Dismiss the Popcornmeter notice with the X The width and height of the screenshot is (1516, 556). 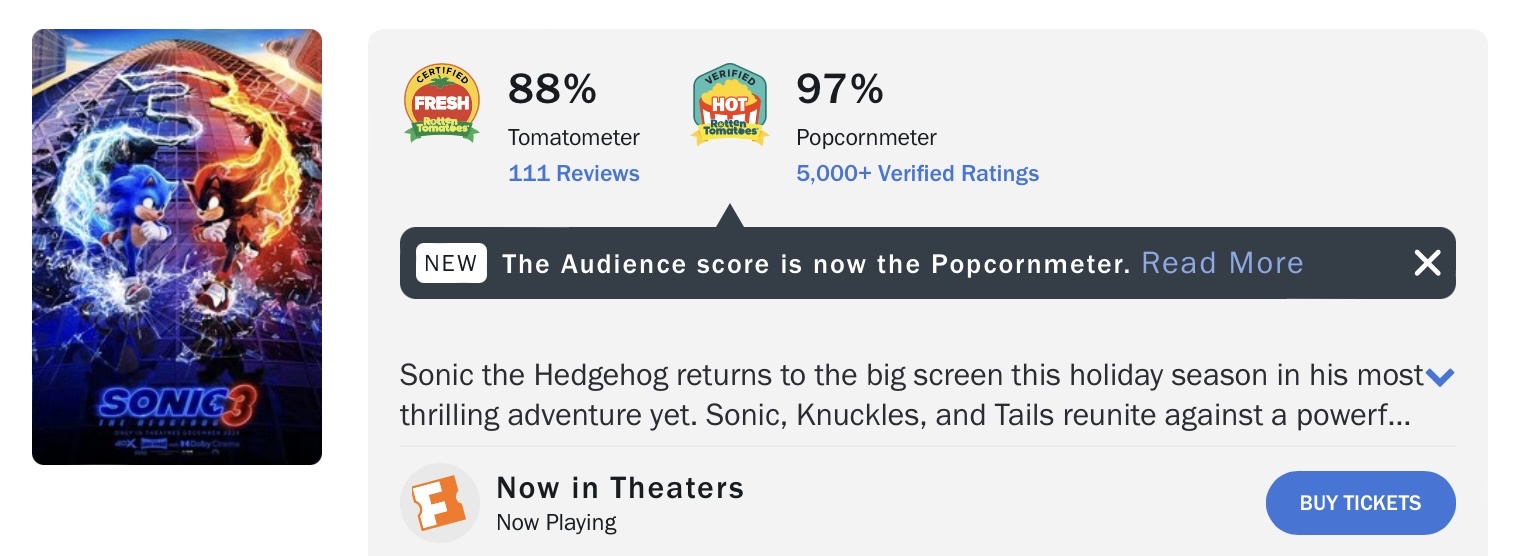(x=1427, y=263)
